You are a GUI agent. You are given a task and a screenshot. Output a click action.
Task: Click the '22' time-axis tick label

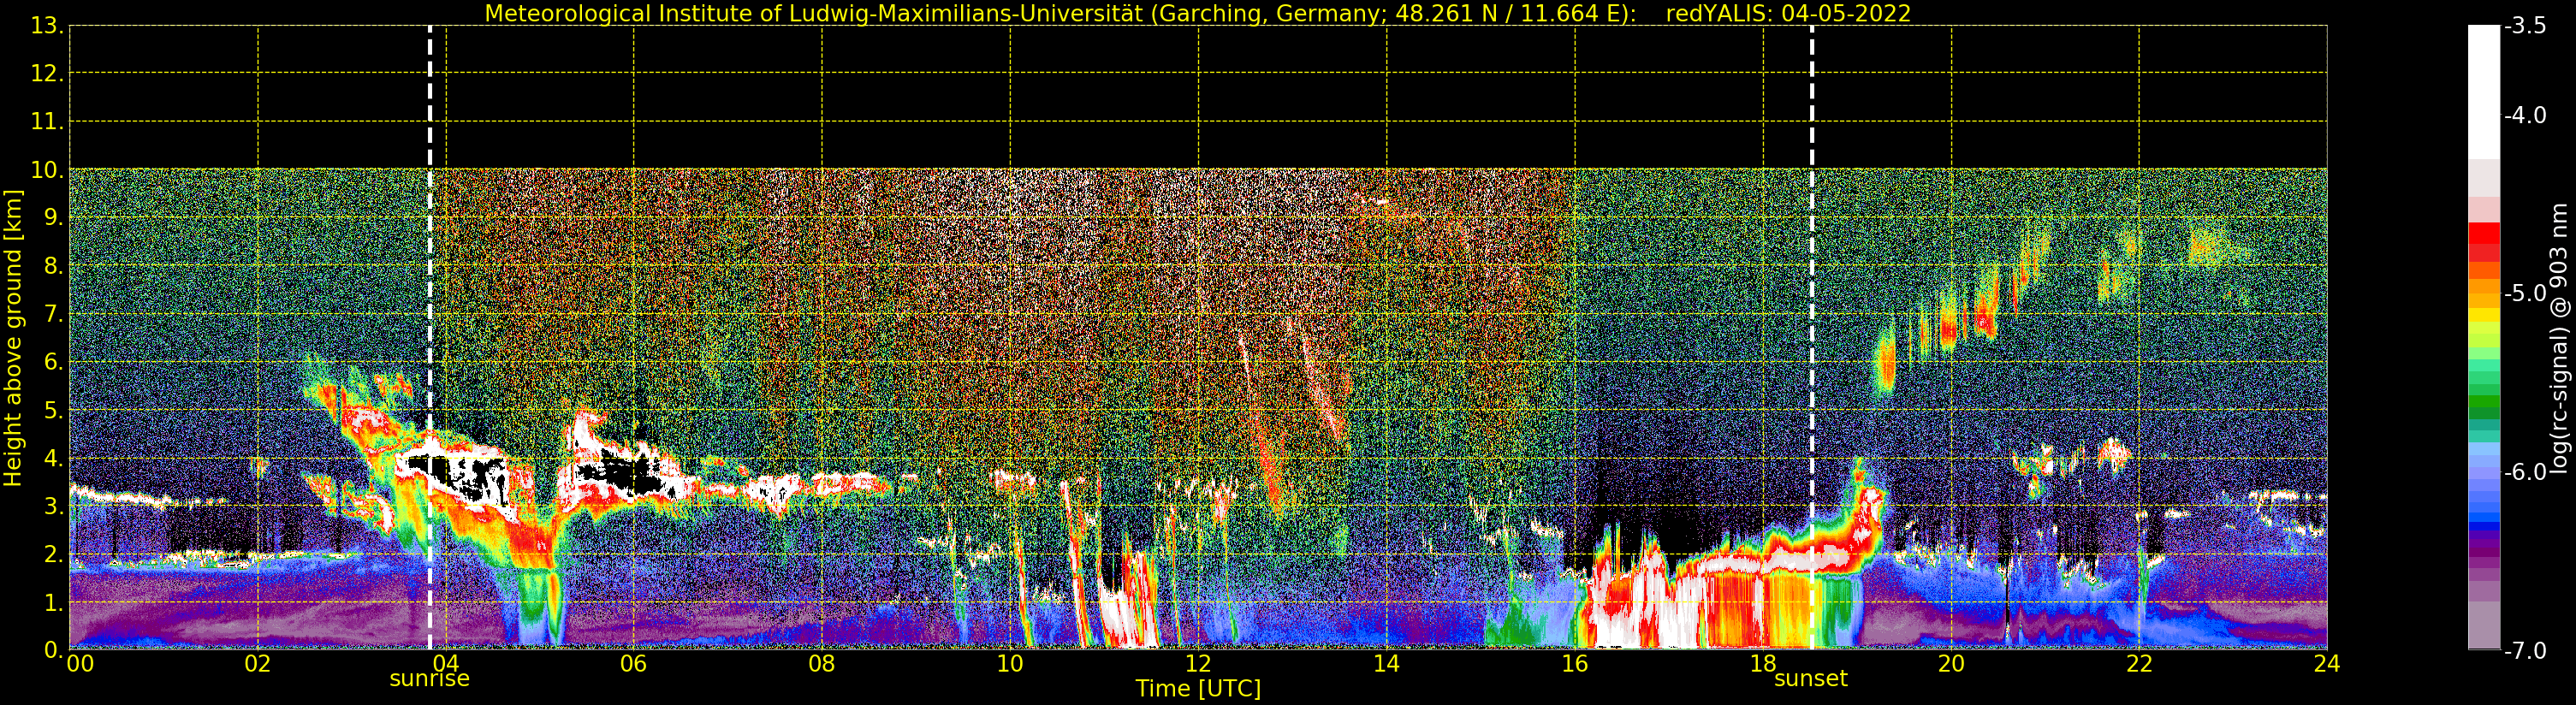2139,664
